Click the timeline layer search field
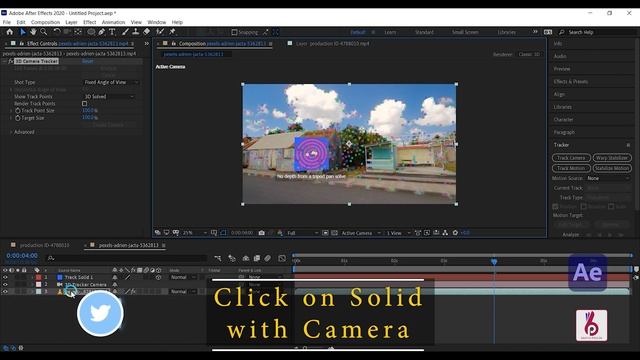 tap(127, 258)
